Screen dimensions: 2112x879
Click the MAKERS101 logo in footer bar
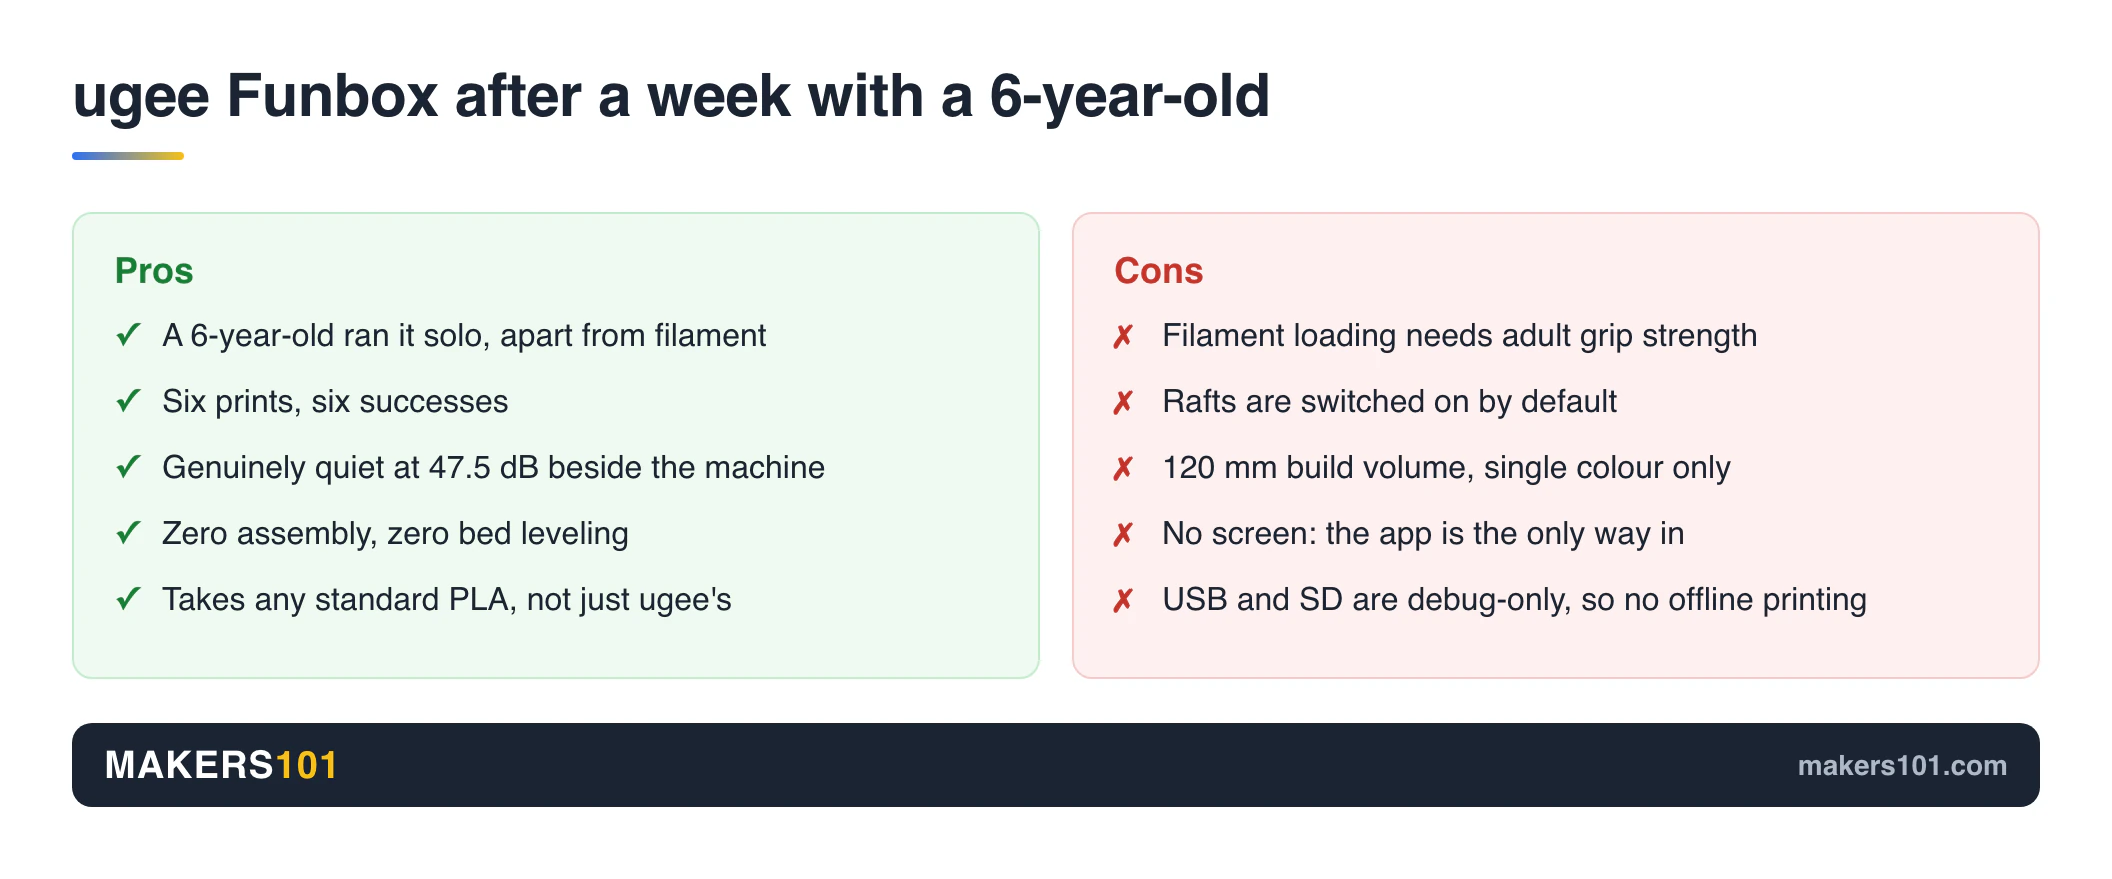click(221, 765)
